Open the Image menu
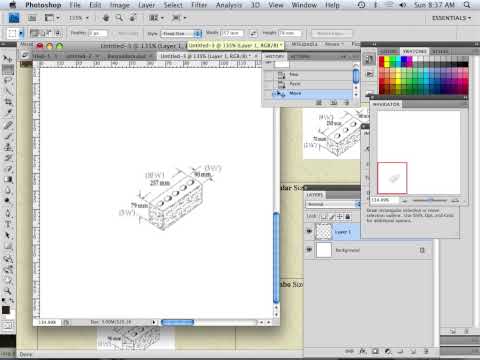This screenshot has width=480, height=360. click(x=119, y=5)
